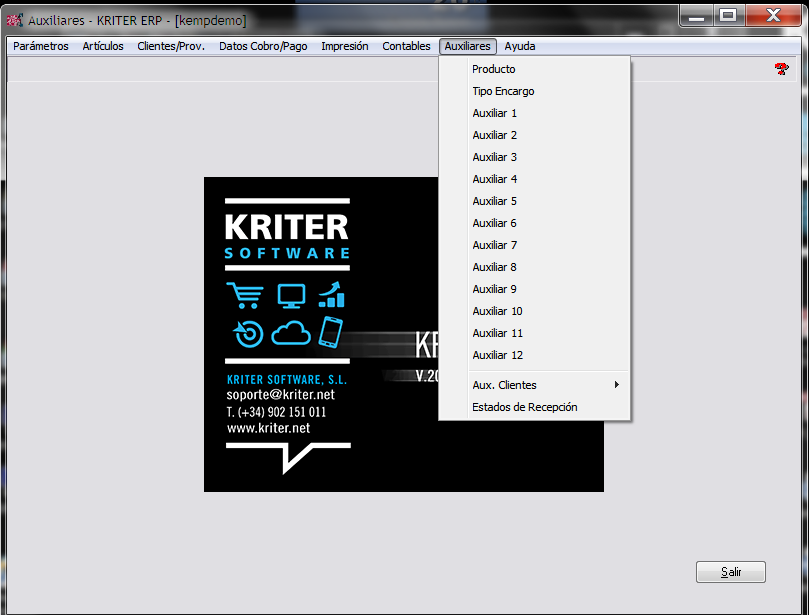Select Auxiliar 9 entry
This screenshot has height=615, width=809.
point(535,289)
